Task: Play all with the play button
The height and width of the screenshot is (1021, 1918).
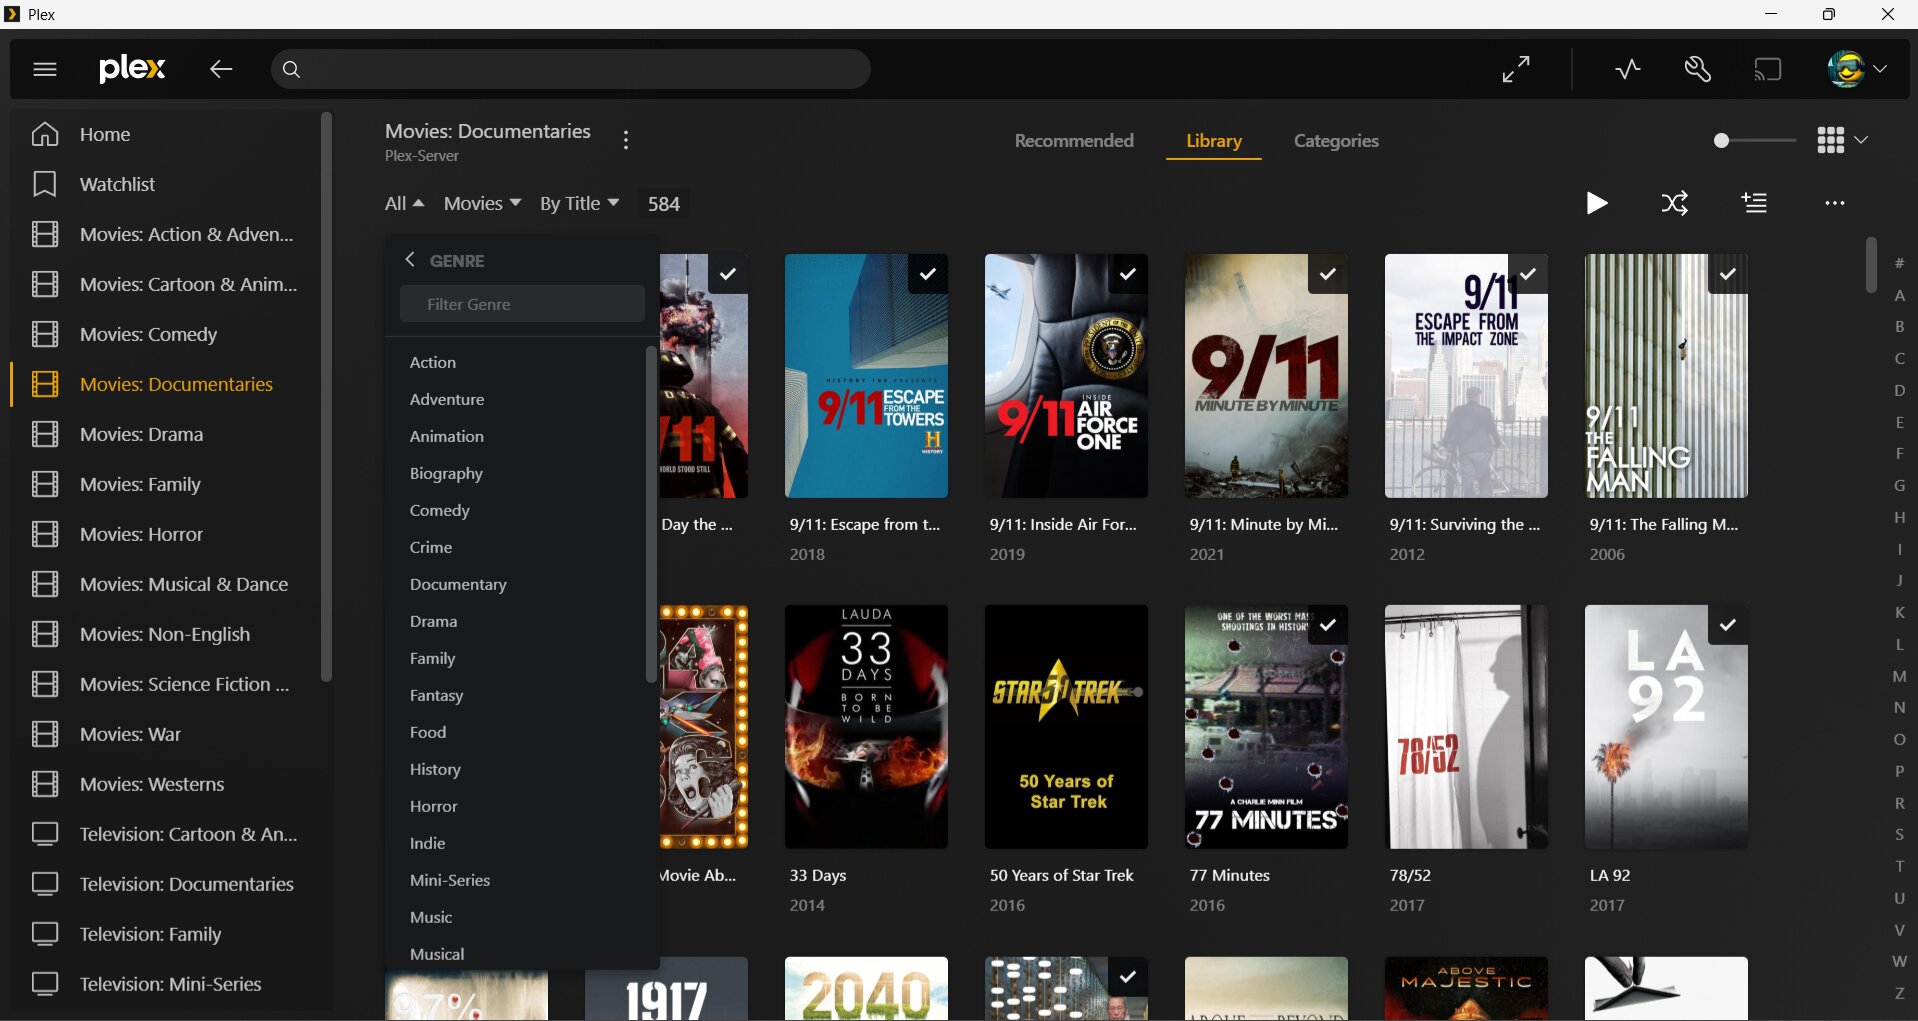Action: point(1597,203)
